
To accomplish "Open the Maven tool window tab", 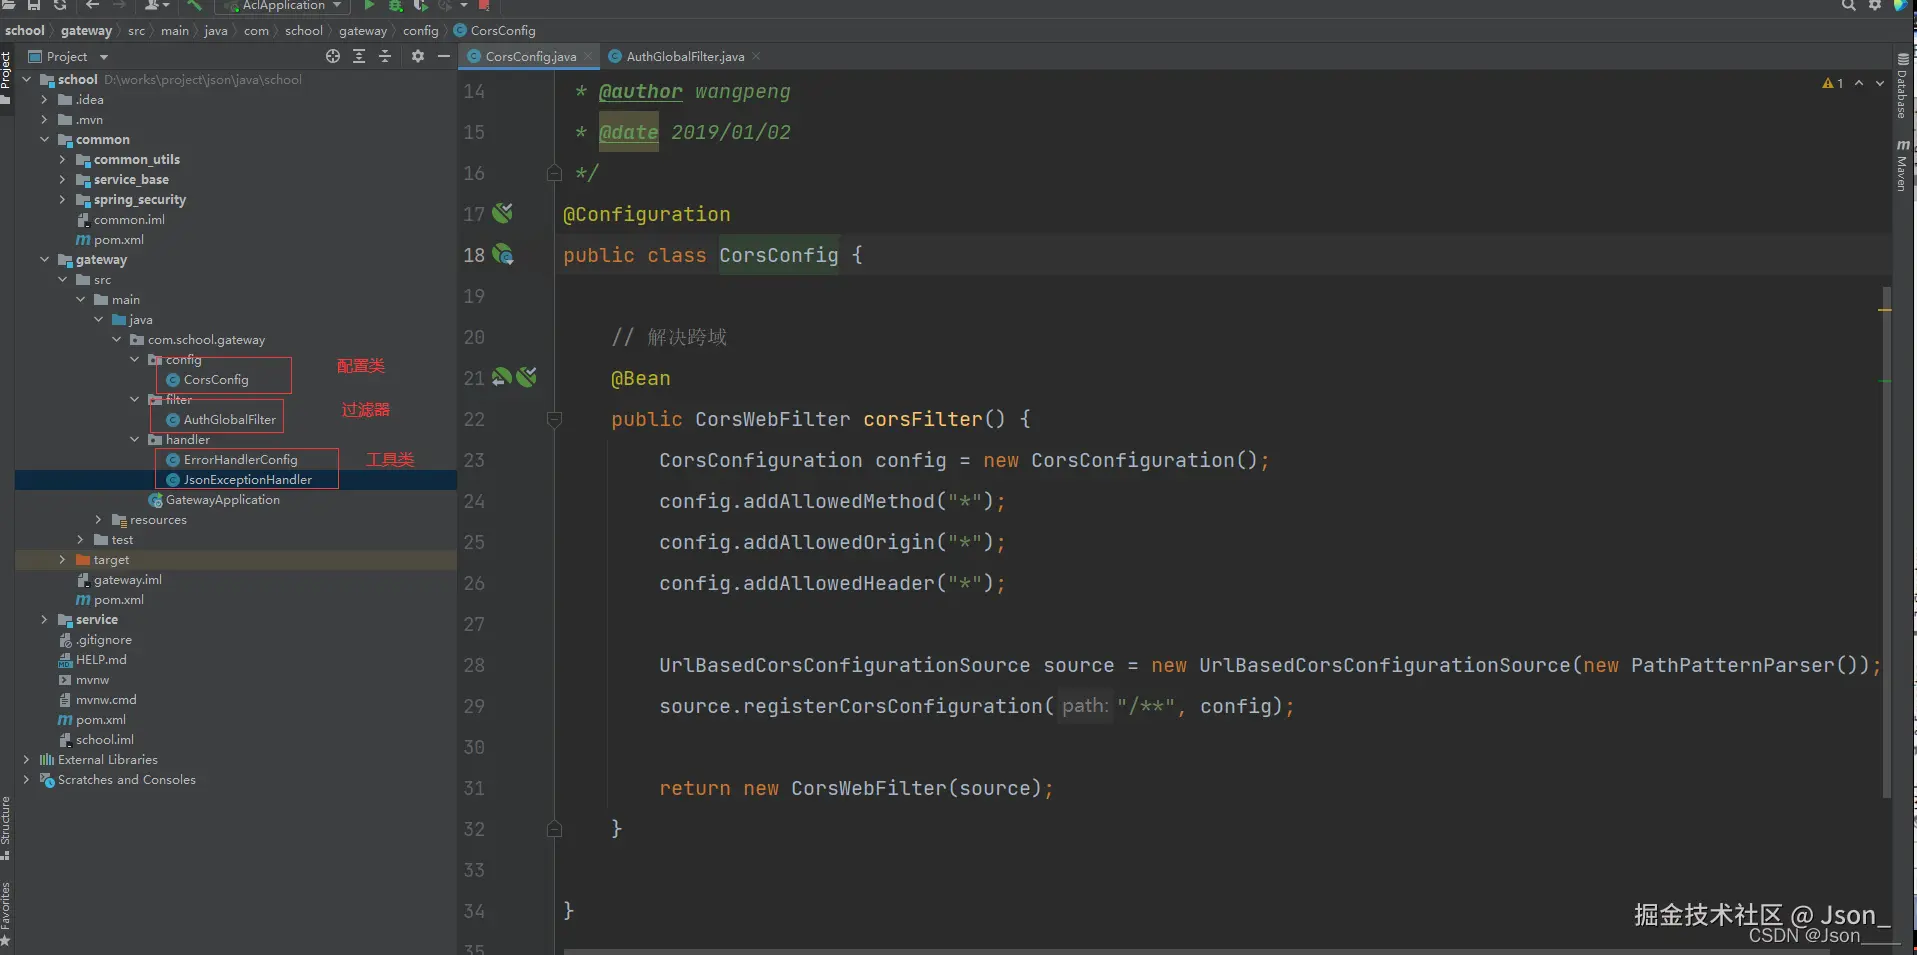I will [1902, 166].
